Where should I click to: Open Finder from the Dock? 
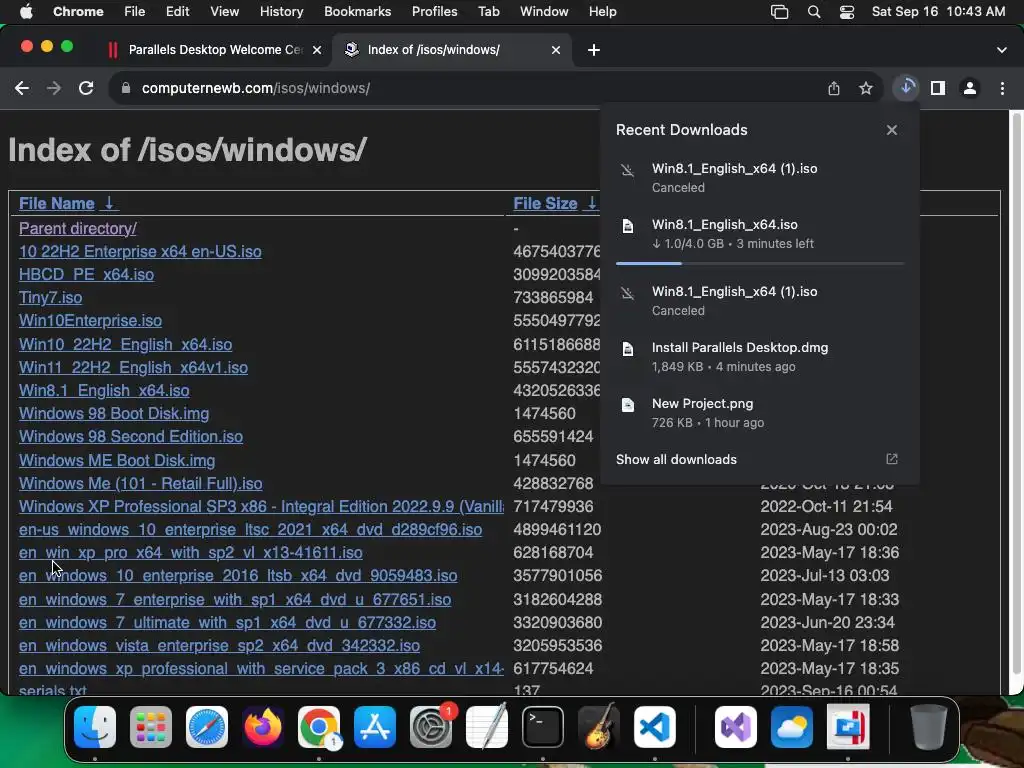(x=95, y=726)
